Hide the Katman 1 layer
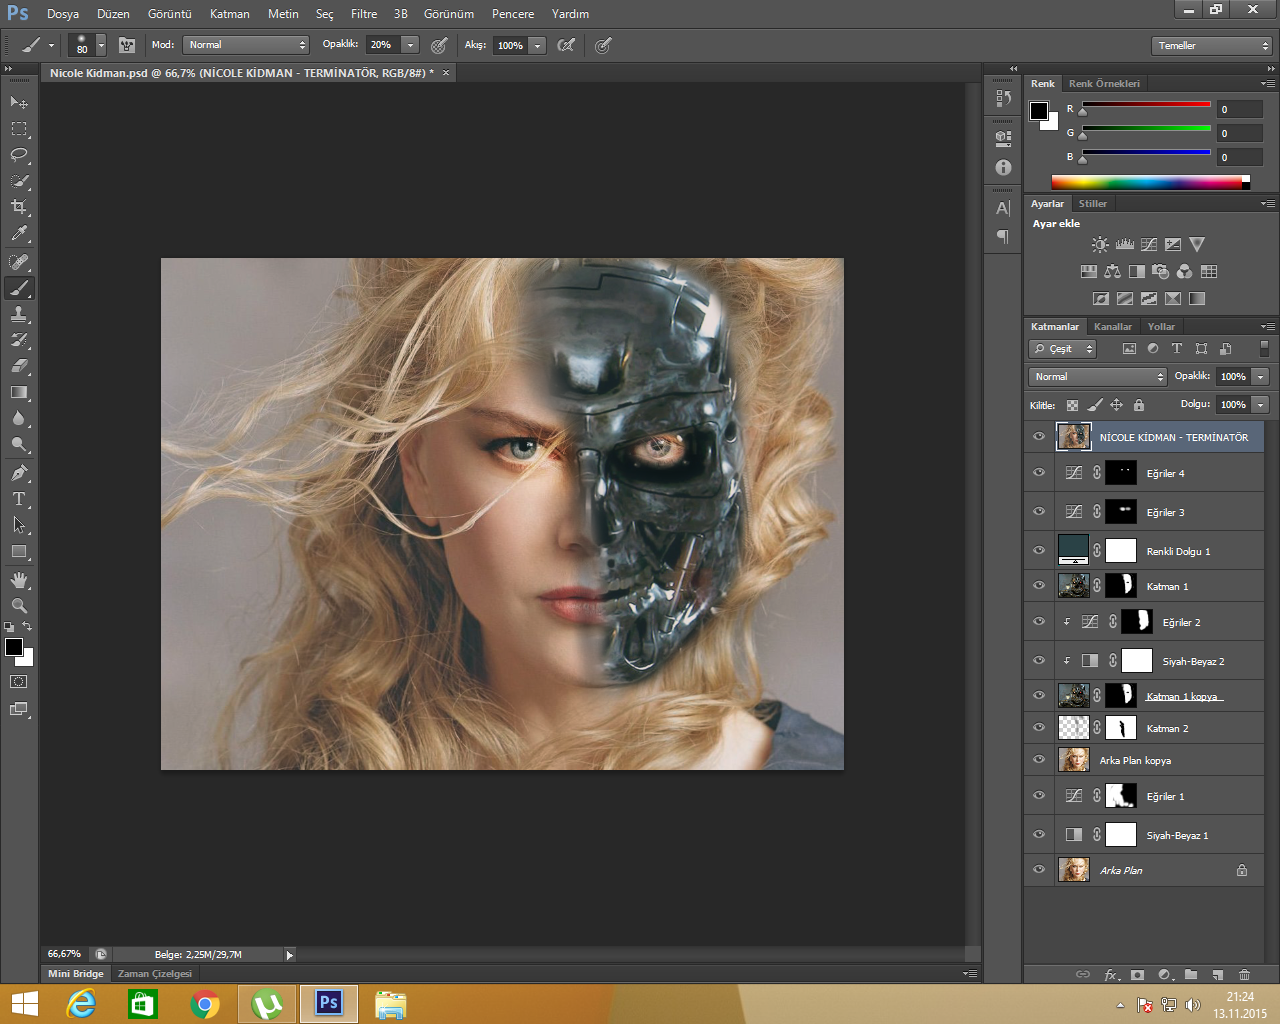1280x1024 pixels. (x=1039, y=585)
